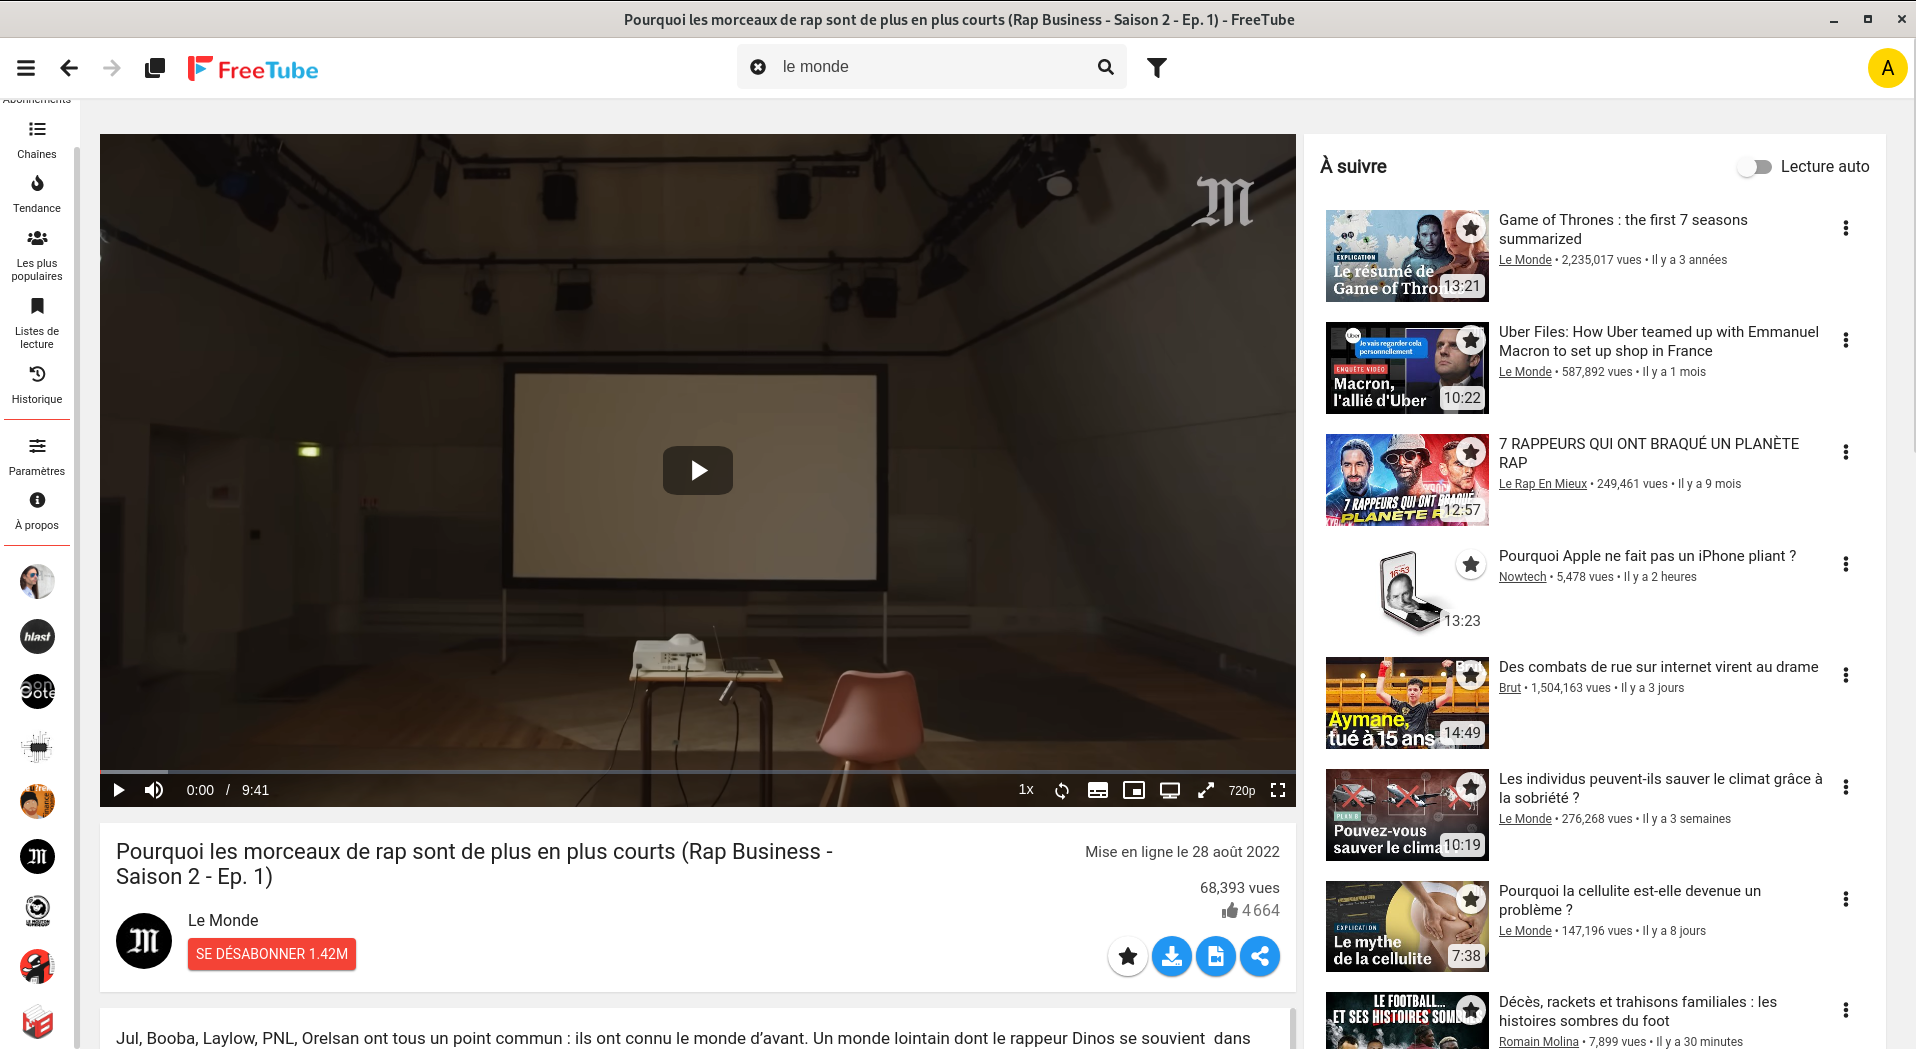Open the Nowtech channel link
The height and width of the screenshot is (1049, 1916).
coord(1522,577)
